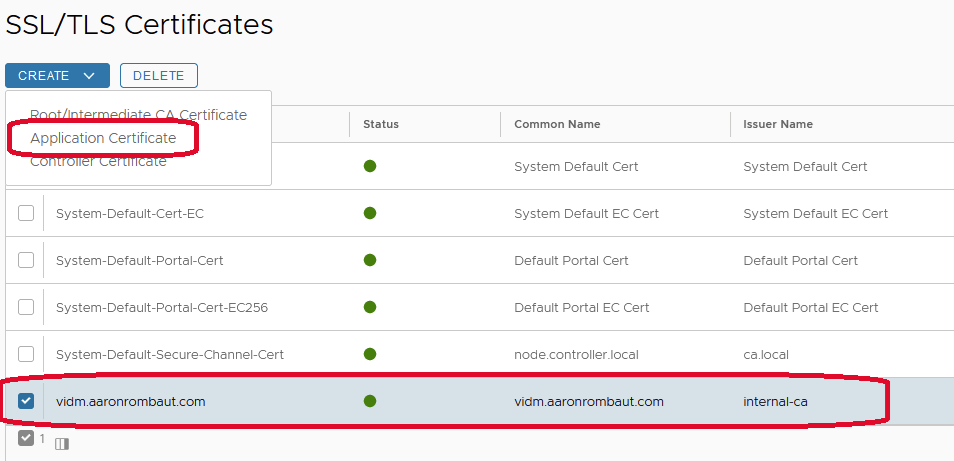Click status dot of System-Default-Secure-Channel-Cert row
Image resolution: width=954 pixels, height=461 pixels.
point(370,354)
